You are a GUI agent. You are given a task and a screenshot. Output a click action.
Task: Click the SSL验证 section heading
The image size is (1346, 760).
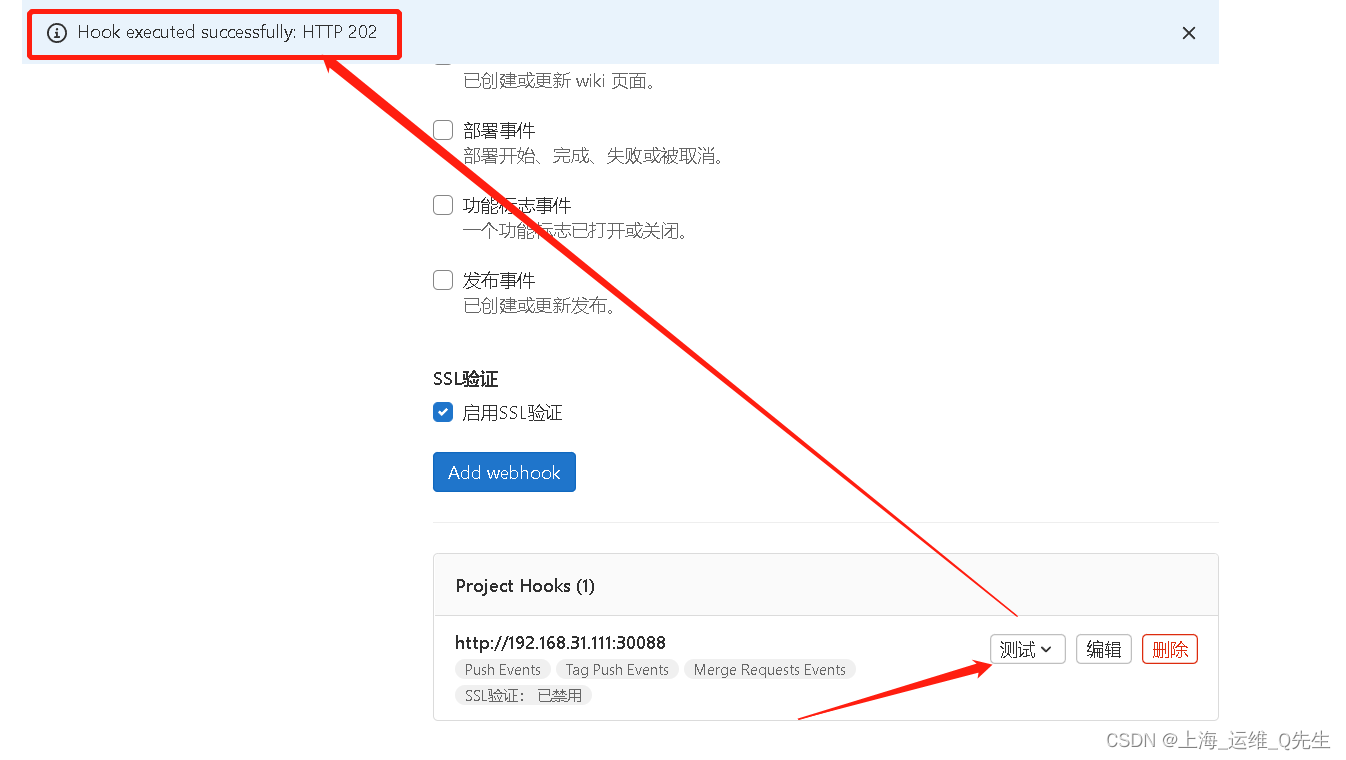466,379
